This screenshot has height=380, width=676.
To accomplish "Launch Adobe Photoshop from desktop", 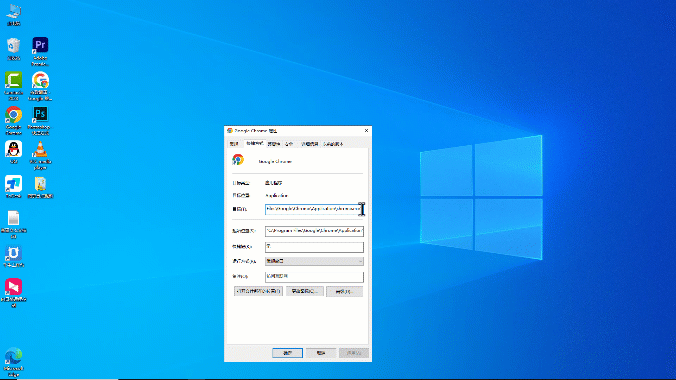I will pyautogui.click(x=40, y=120).
